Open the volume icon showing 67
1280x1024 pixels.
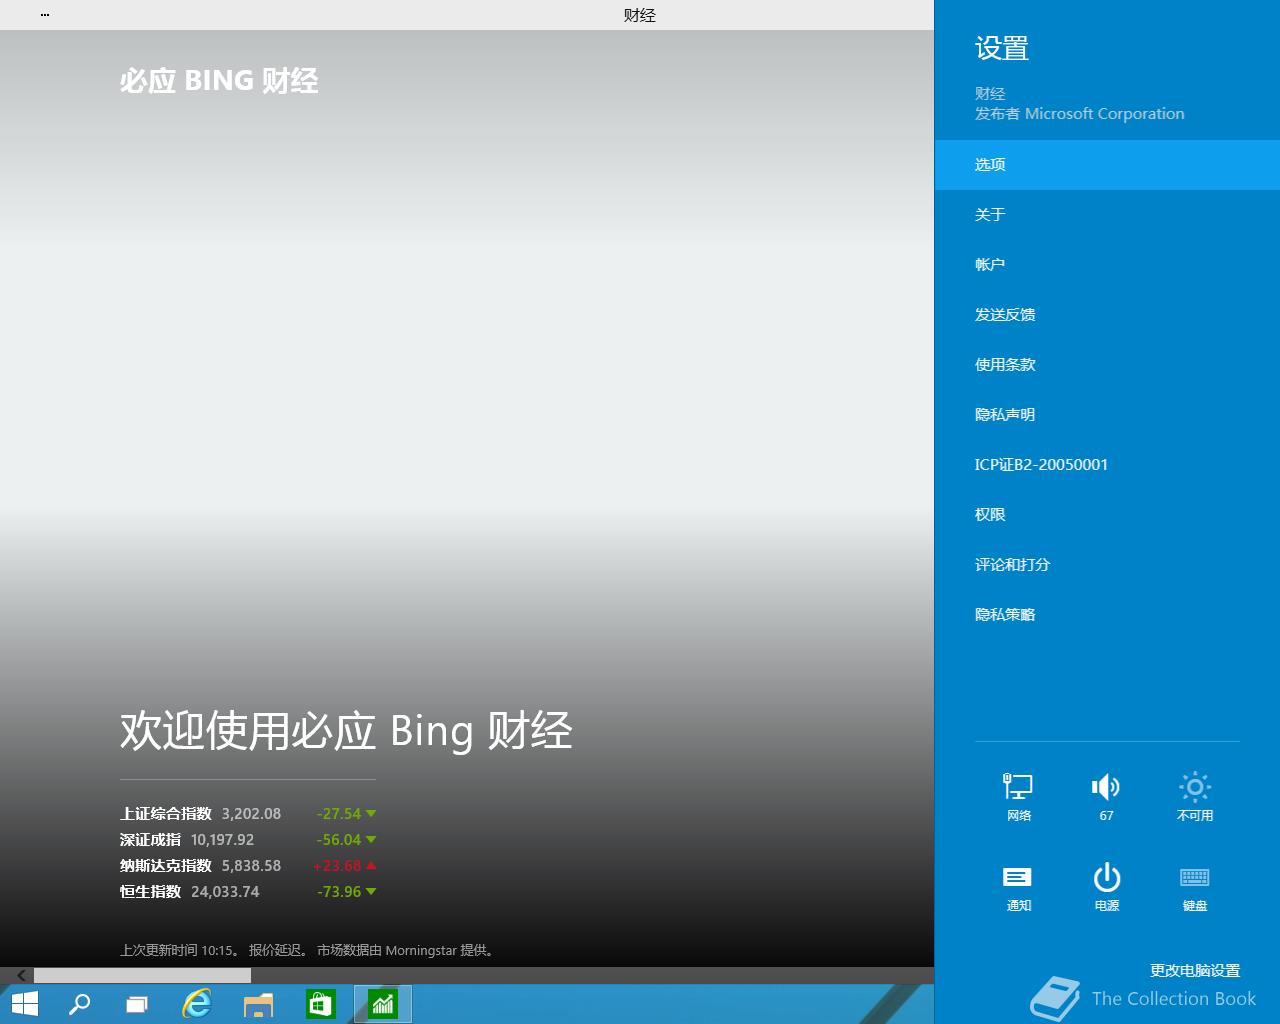(1106, 797)
